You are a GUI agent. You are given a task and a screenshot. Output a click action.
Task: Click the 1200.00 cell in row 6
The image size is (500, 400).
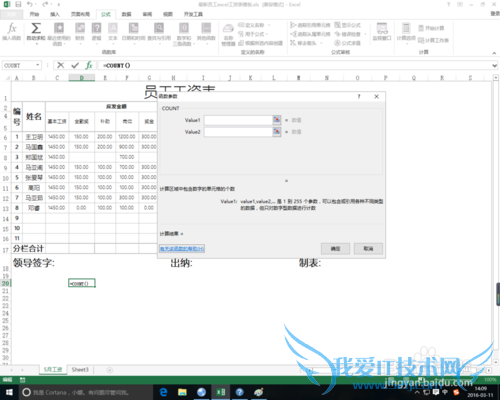pyautogui.click(x=127, y=137)
